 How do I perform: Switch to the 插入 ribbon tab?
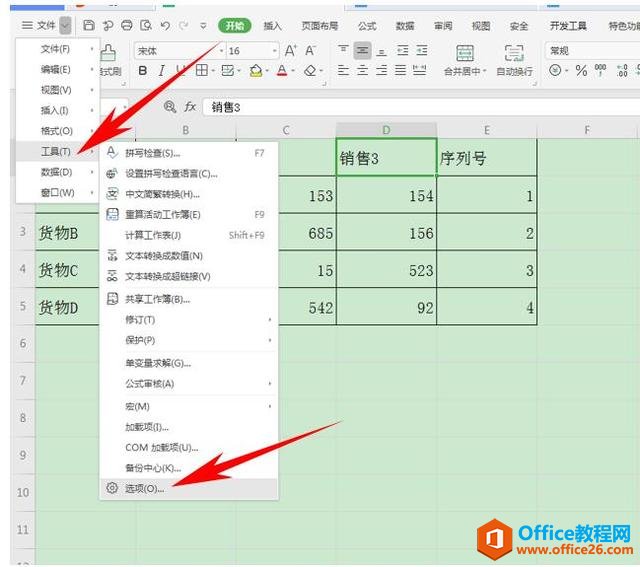point(273,26)
